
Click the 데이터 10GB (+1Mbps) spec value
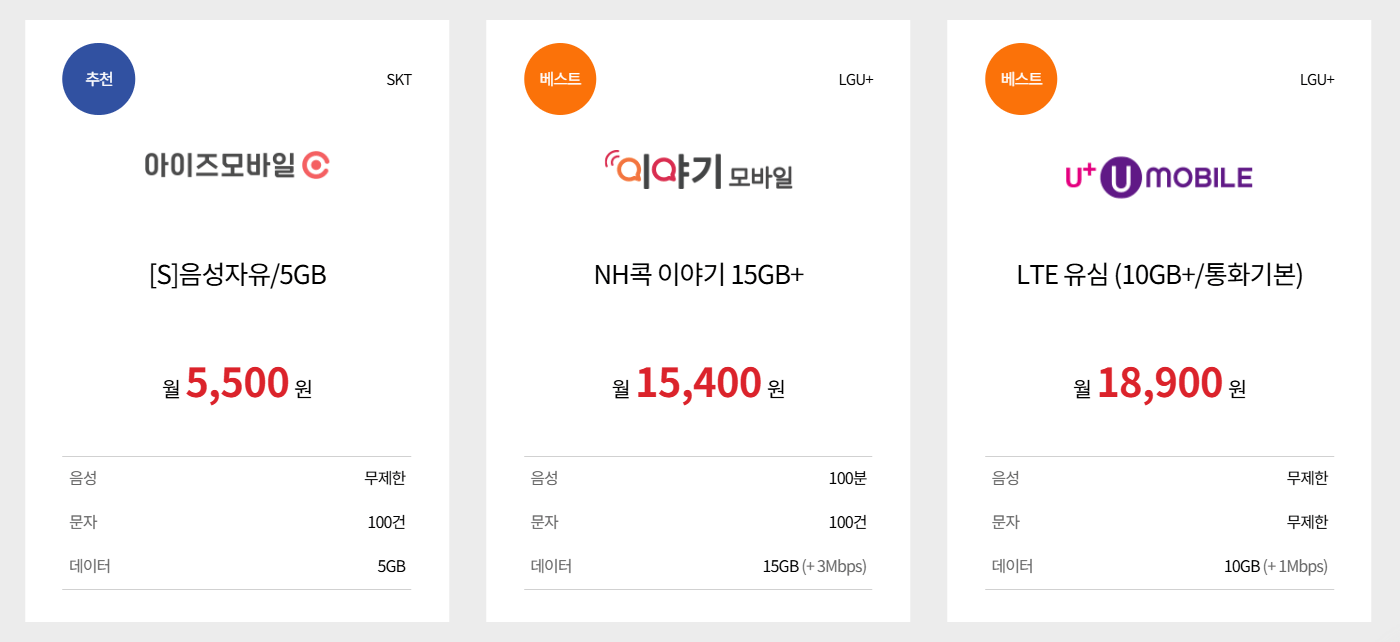(1275, 565)
